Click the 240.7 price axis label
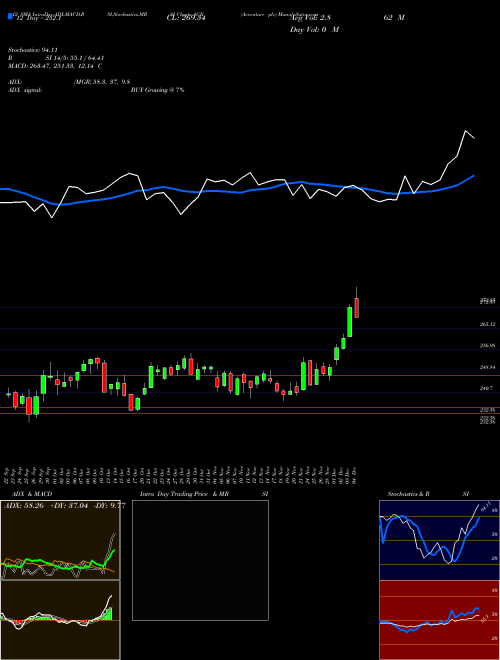The image size is (500, 660). (486, 388)
